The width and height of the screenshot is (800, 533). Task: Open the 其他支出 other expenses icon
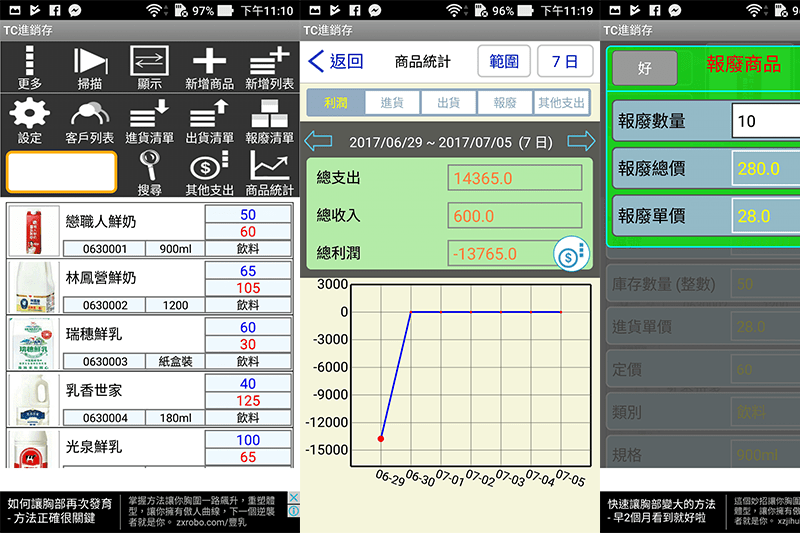(209, 173)
